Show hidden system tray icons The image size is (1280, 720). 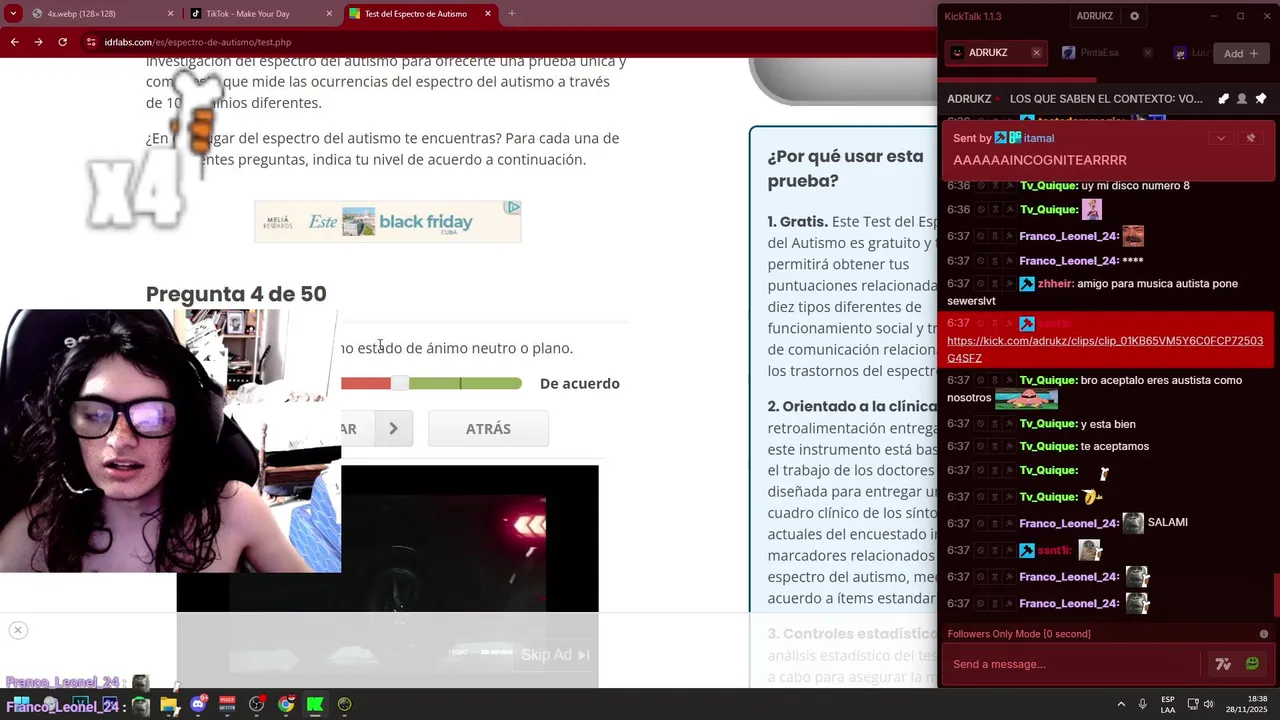[x=1121, y=705]
